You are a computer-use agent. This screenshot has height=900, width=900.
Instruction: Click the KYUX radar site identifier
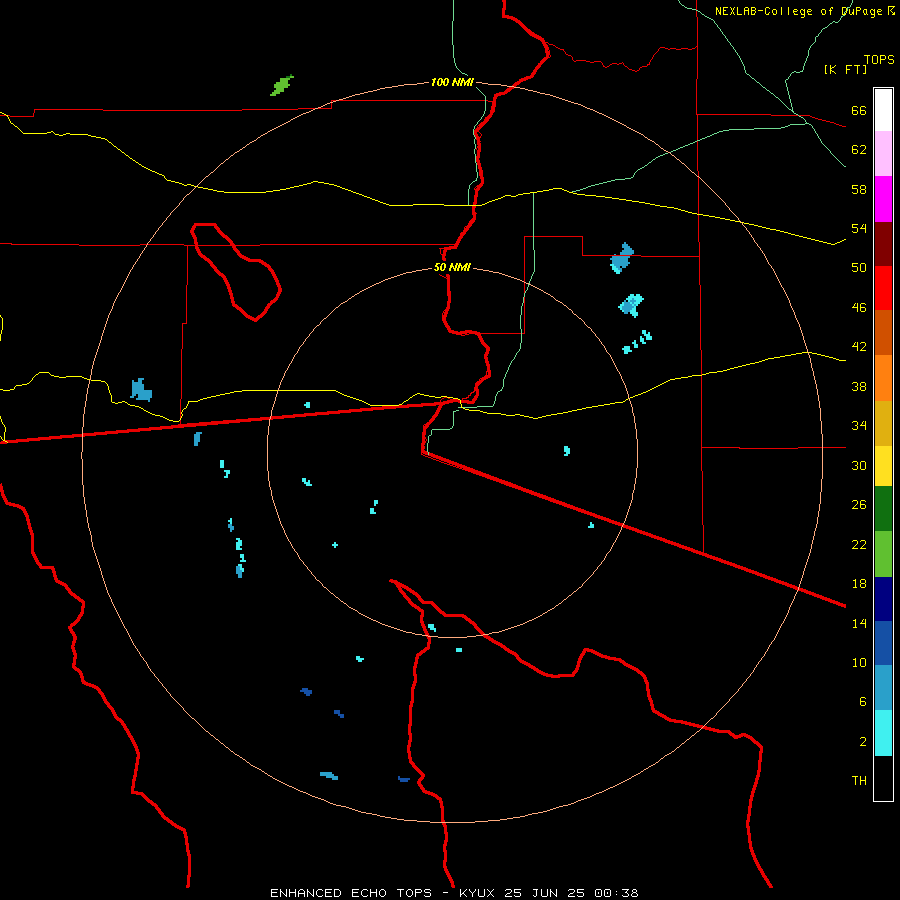(x=479, y=893)
